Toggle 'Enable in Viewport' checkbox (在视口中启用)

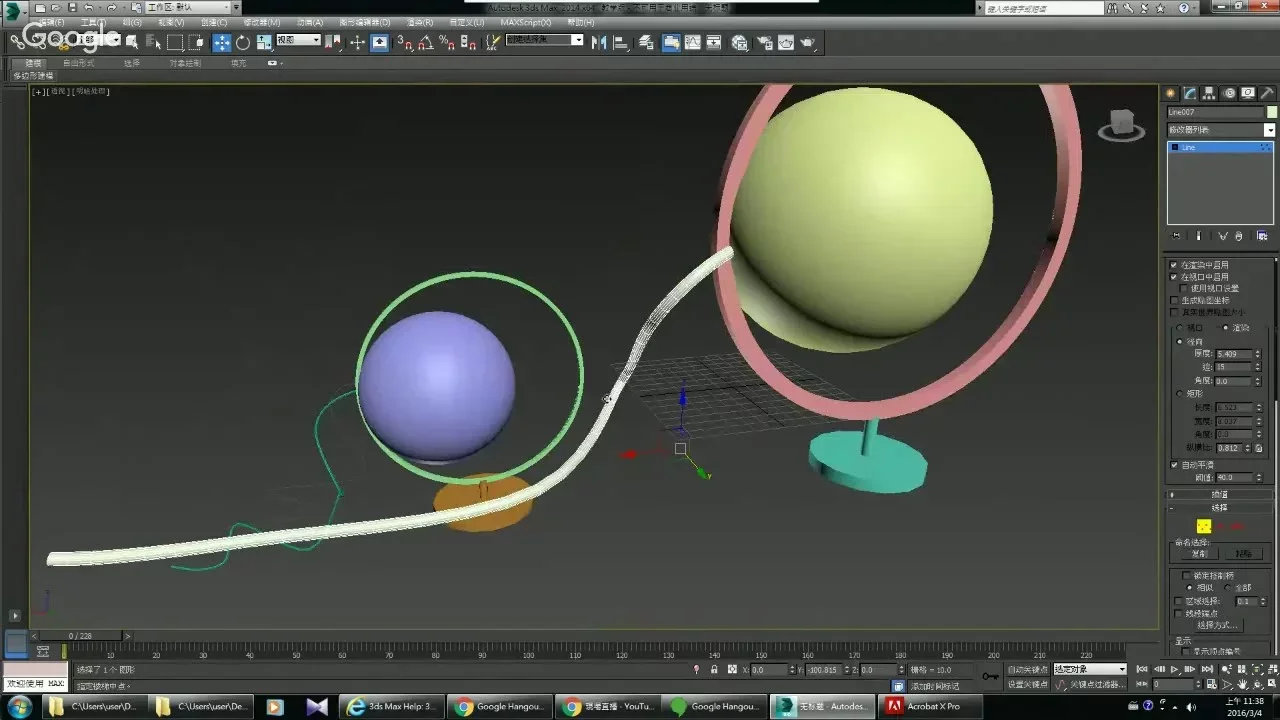tap(1174, 277)
